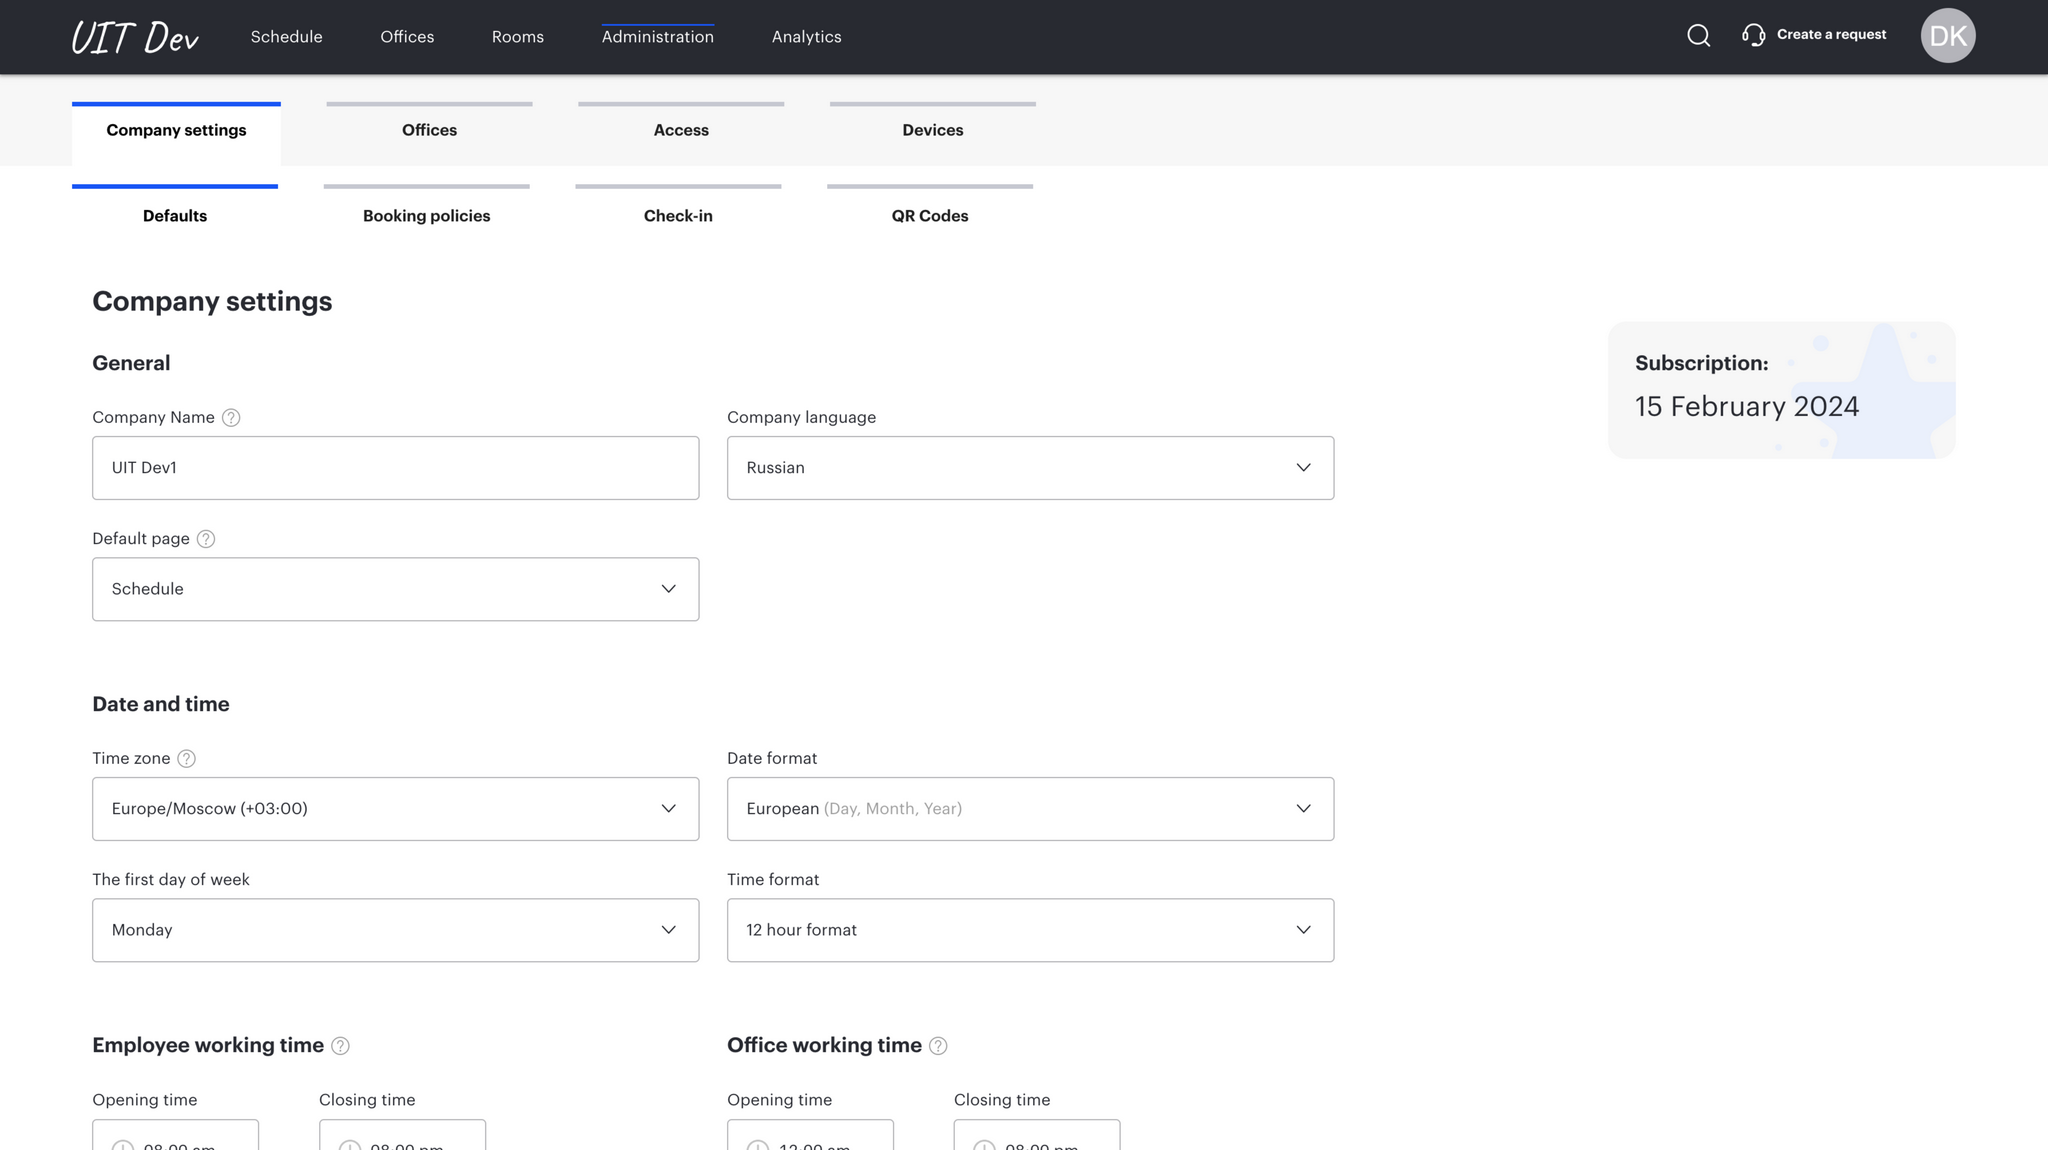Expand the Company language dropdown
Viewport: 2048px width, 1150px height.
tap(1030, 468)
